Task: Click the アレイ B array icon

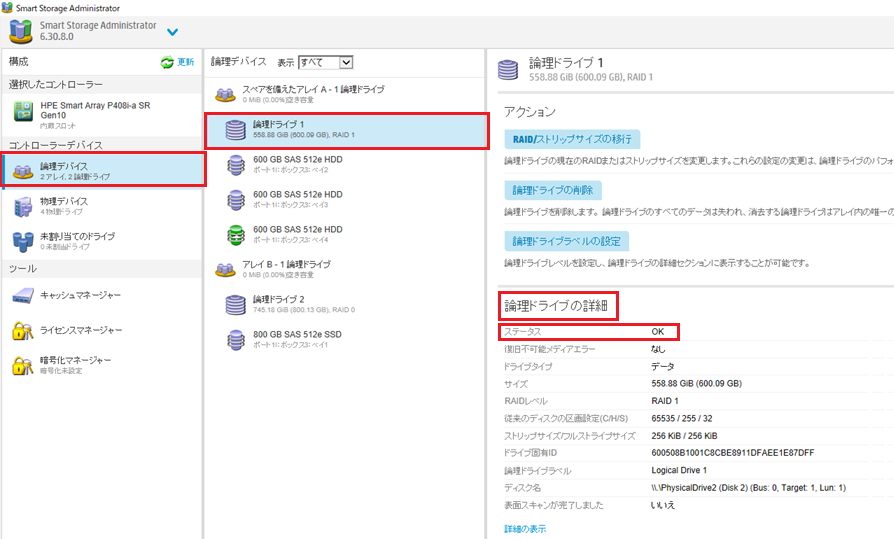Action: 225,269
